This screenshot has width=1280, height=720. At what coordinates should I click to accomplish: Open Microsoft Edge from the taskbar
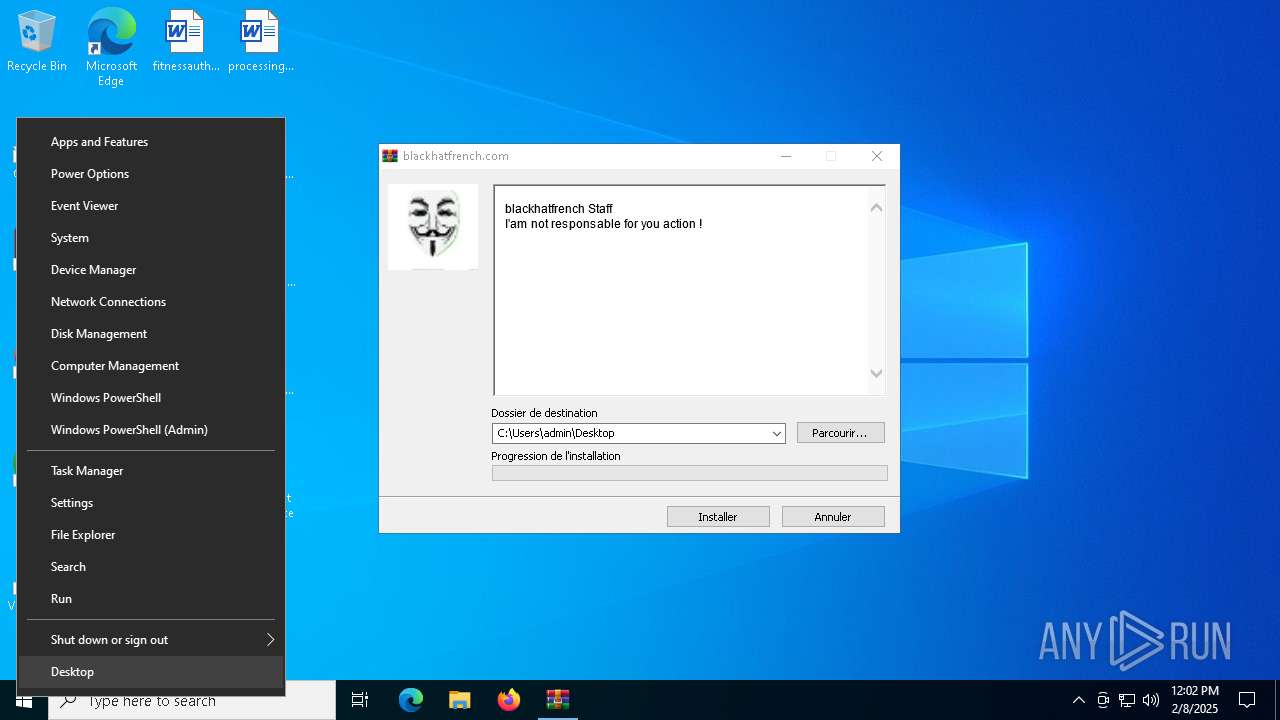411,700
